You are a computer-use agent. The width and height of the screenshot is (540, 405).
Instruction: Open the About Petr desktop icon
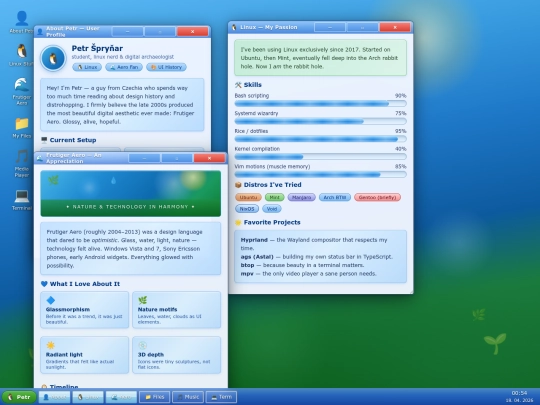(21, 22)
